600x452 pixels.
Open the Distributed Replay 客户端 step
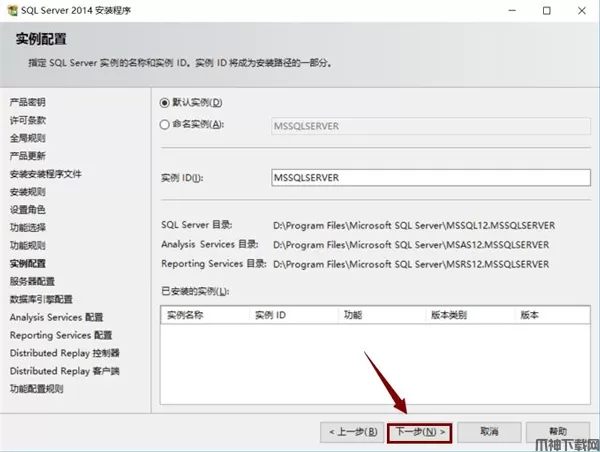pyautogui.click(x=65, y=371)
